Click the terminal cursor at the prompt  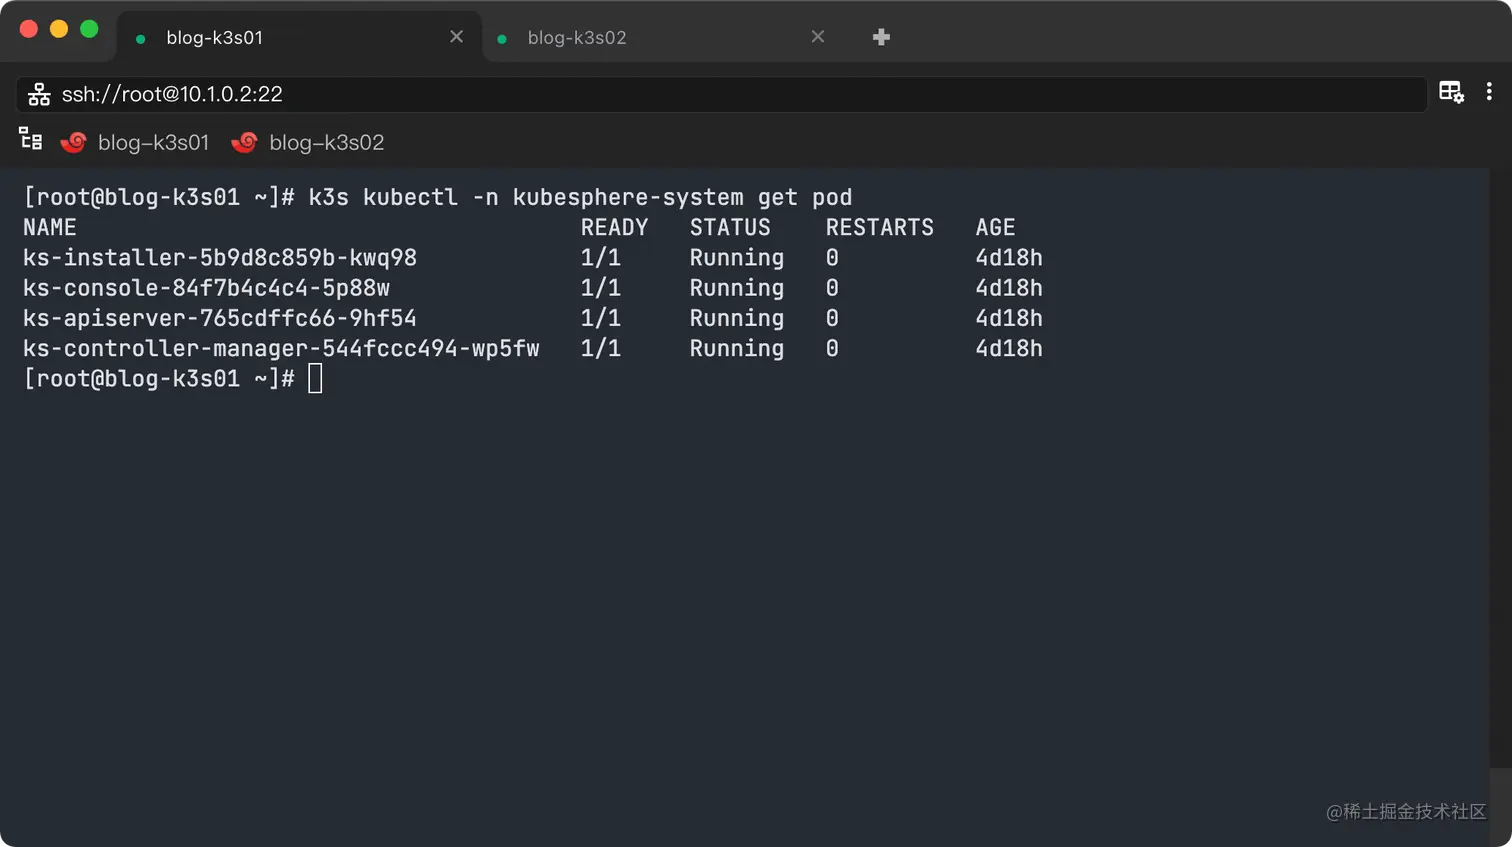tap(315, 379)
